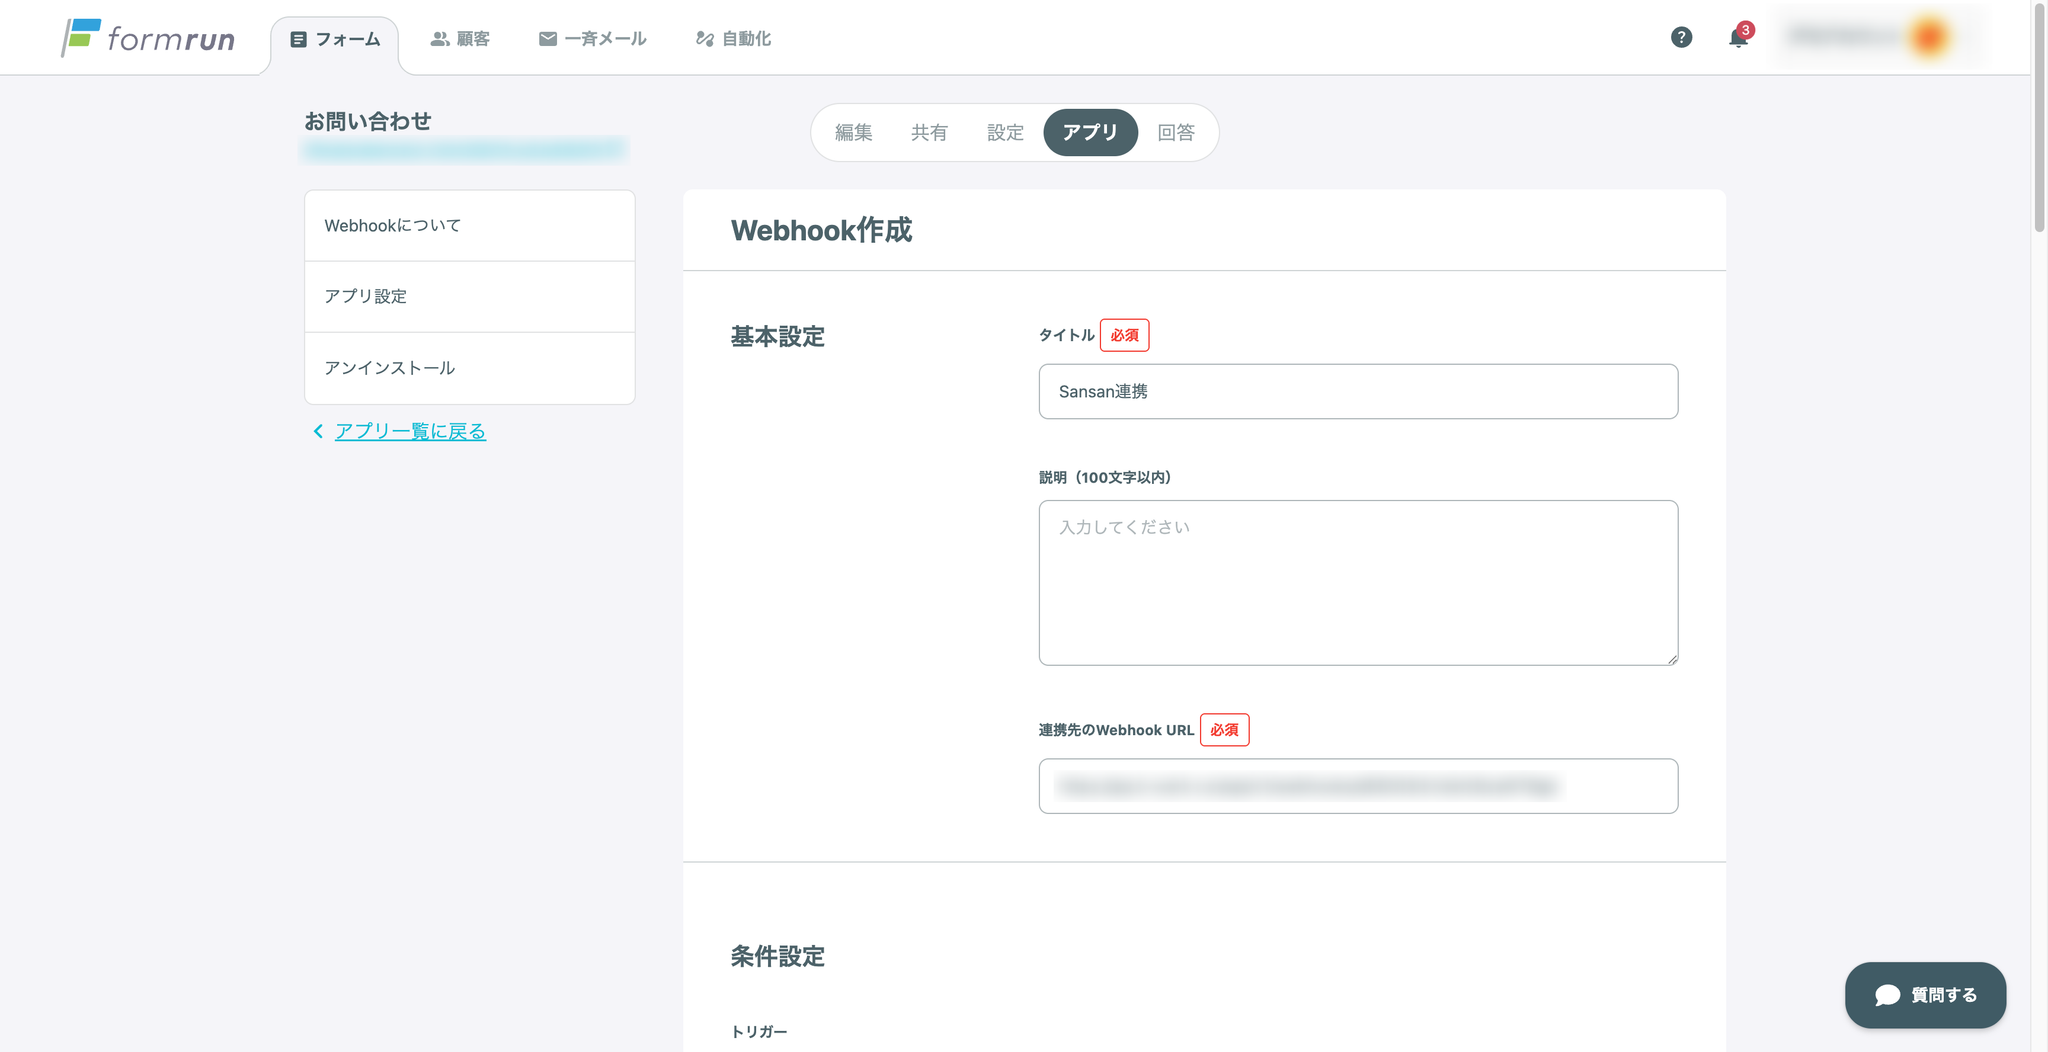Screen dimensions: 2048x1052
Task: Open the 顧客 tab
Action: [460, 39]
